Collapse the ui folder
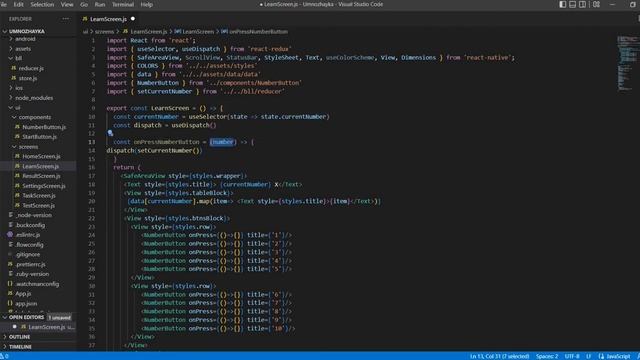Image resolution: width=640 pixels, height=360 pixels. [38, 107]
